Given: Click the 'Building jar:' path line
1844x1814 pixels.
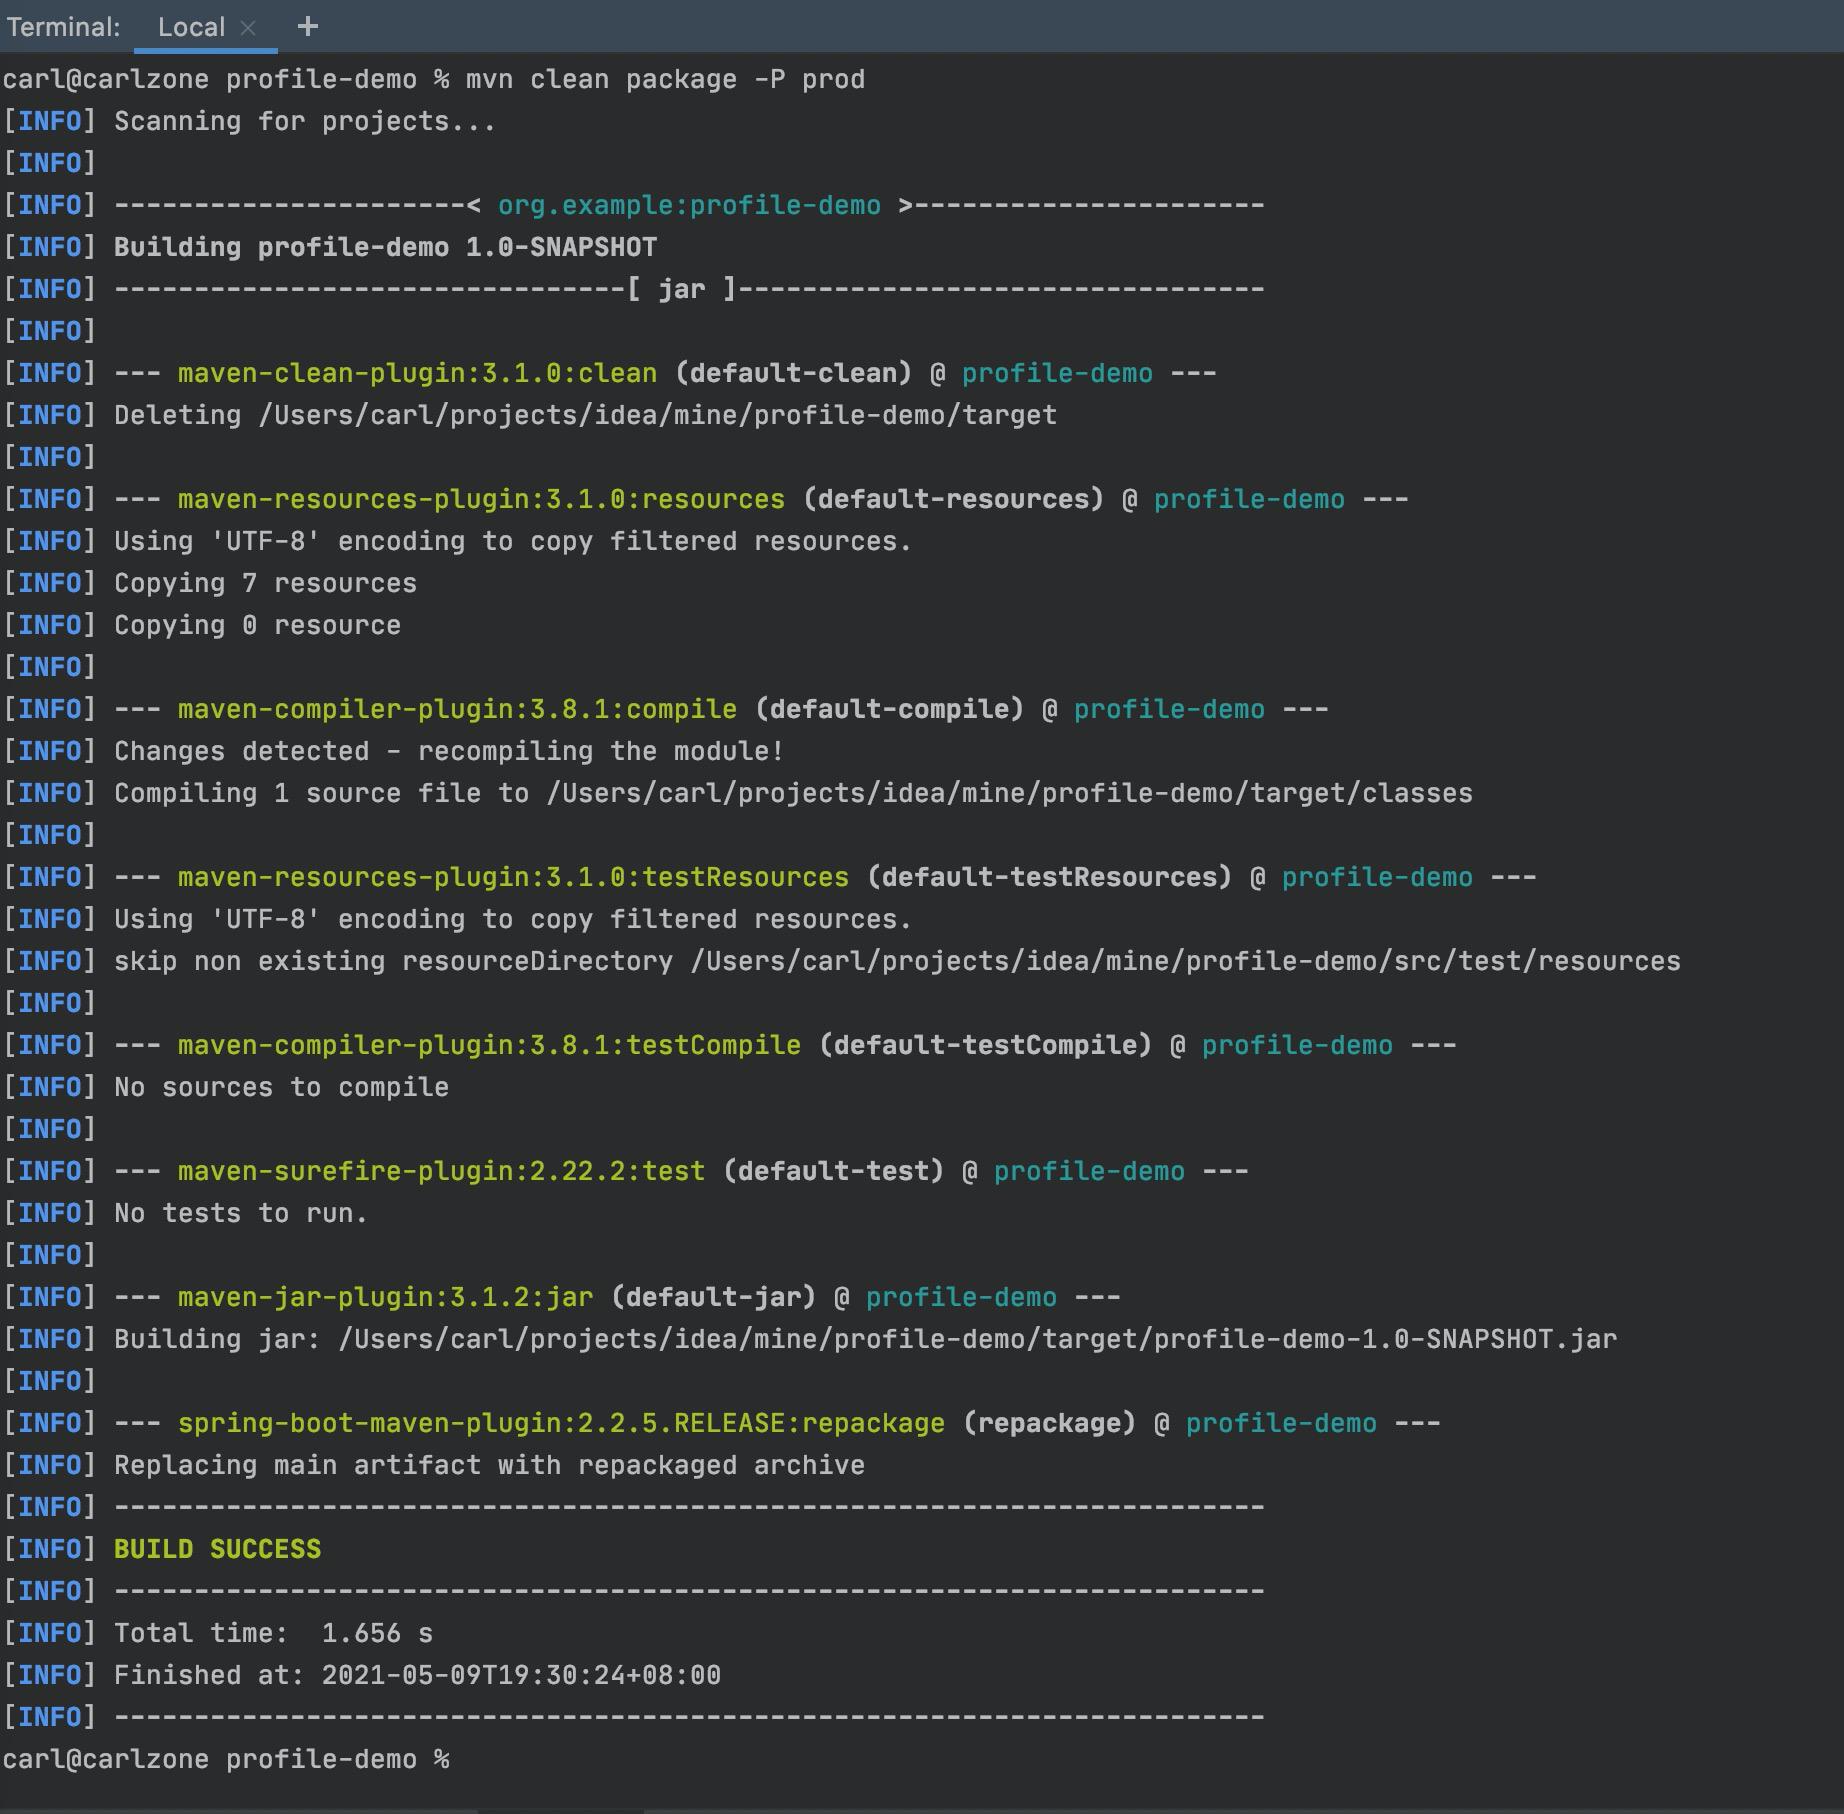Looking at the screenshot, I should [865, 1340].
